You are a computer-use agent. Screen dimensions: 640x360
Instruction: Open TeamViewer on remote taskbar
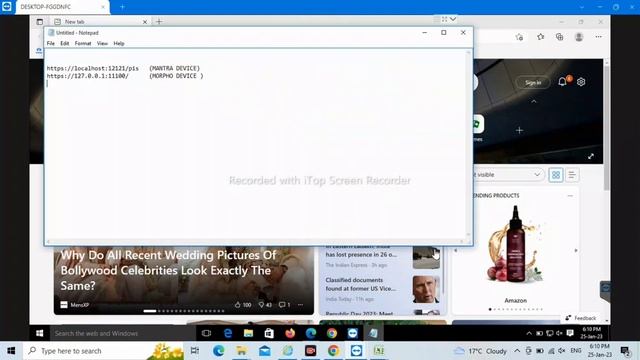point(353,333)
